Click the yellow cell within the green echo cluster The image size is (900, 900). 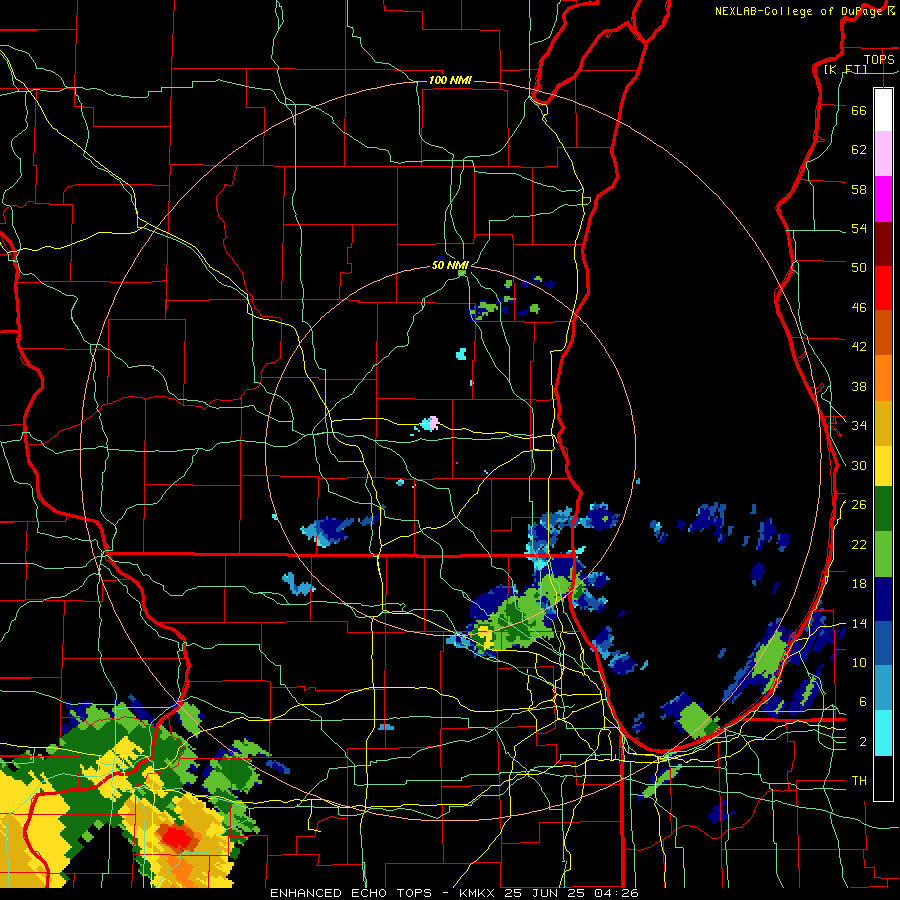(484, 637)
